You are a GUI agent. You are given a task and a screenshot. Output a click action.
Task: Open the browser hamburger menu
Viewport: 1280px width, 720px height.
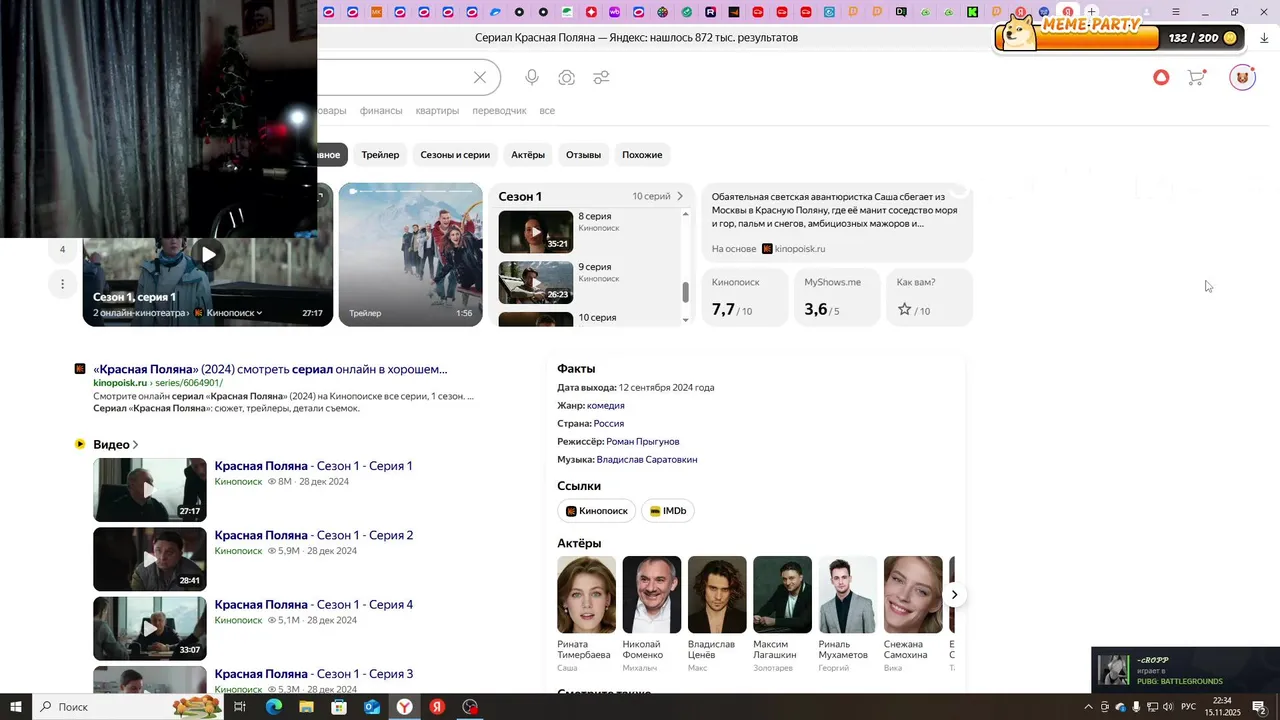[x=1175, y=12]
